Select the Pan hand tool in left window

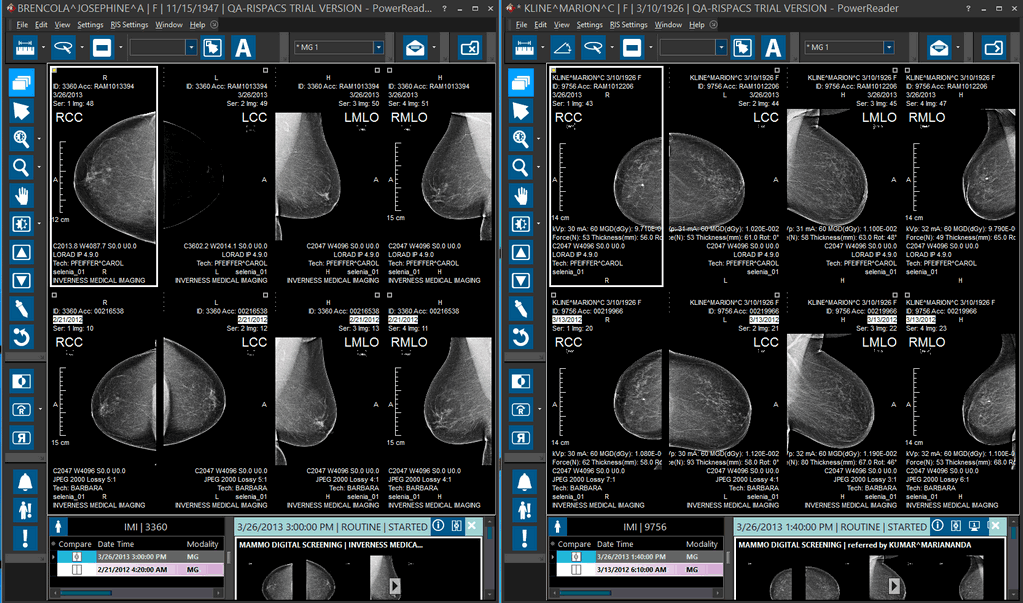point(21,196)
